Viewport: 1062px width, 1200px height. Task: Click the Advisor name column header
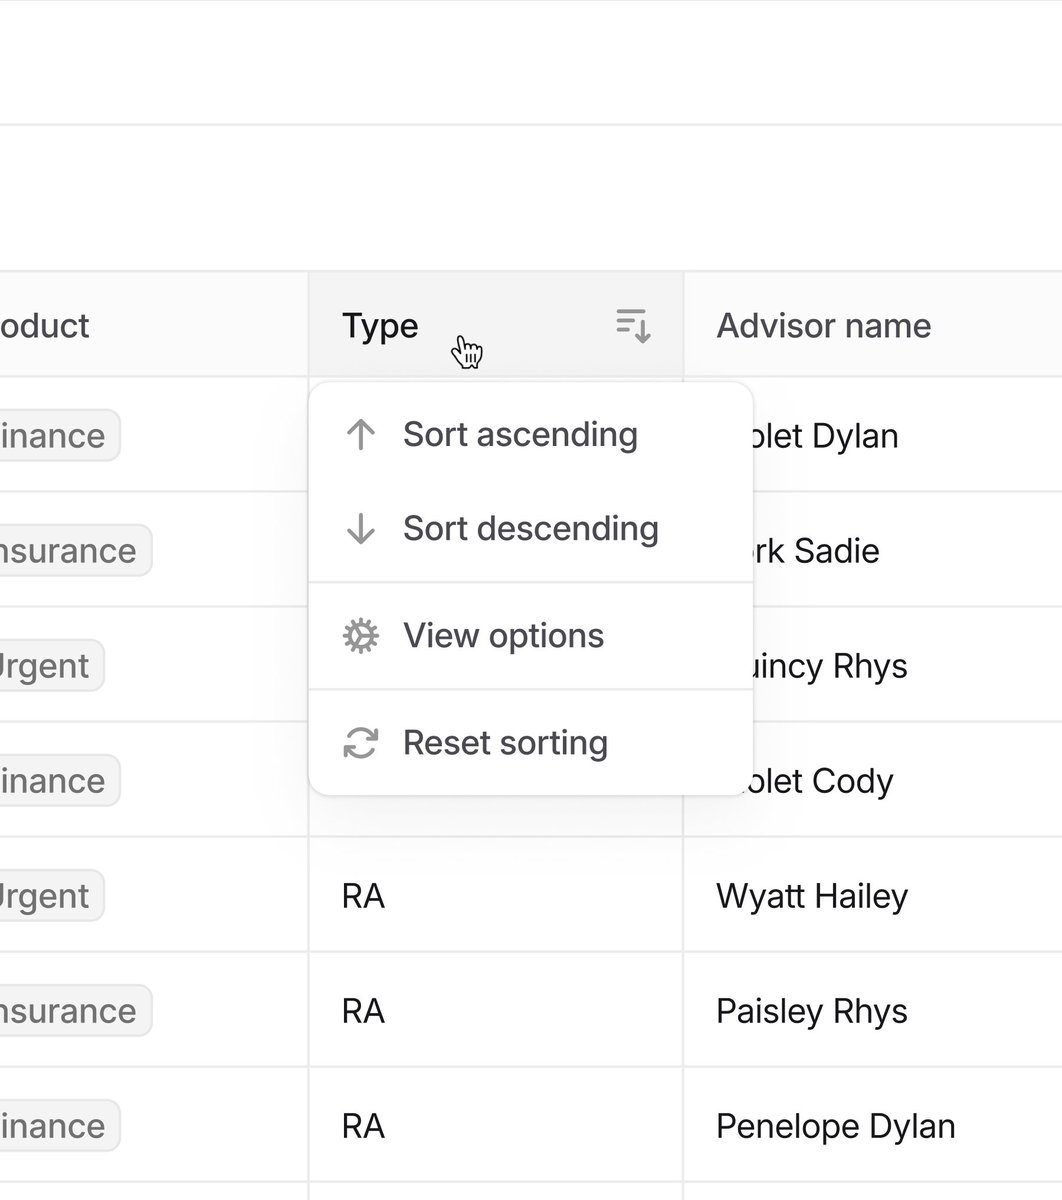[872, 324]
